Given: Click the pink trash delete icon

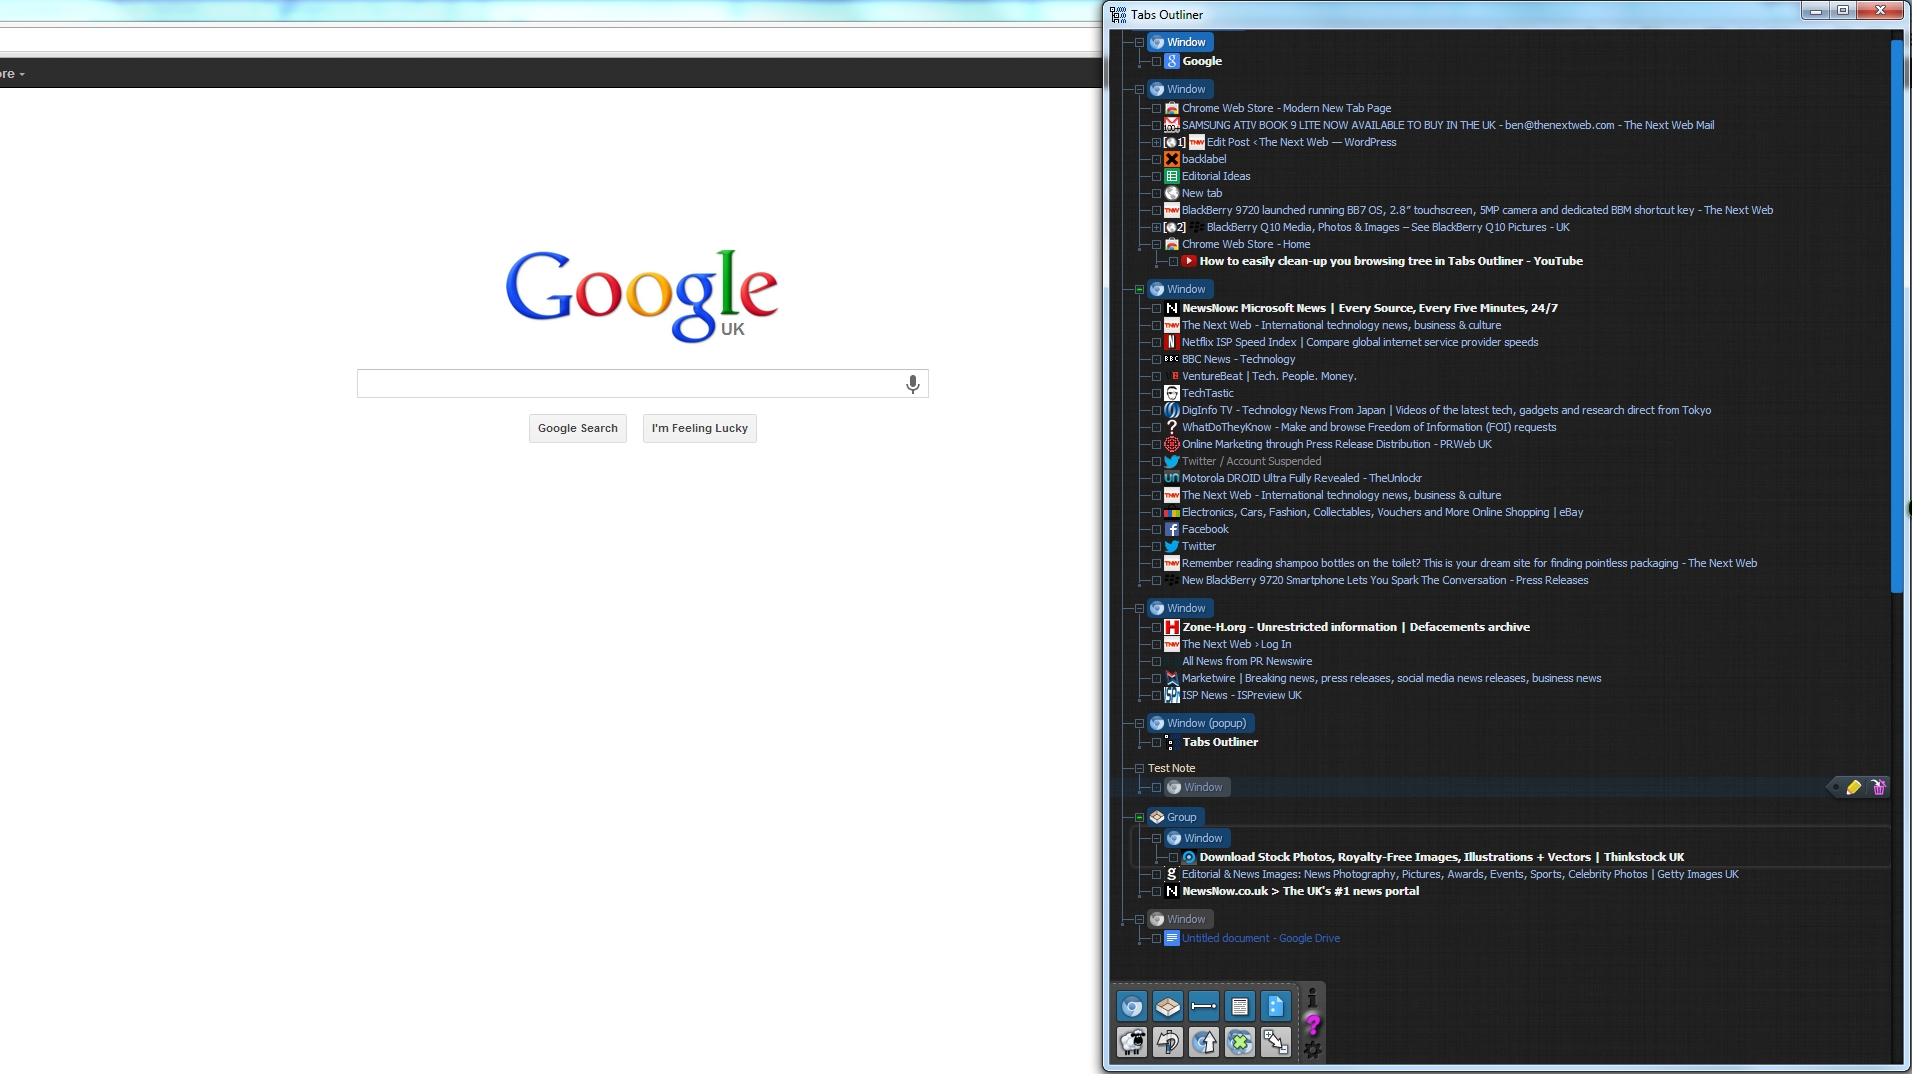Looking at the screenshot, I should tap(1879, 788).
